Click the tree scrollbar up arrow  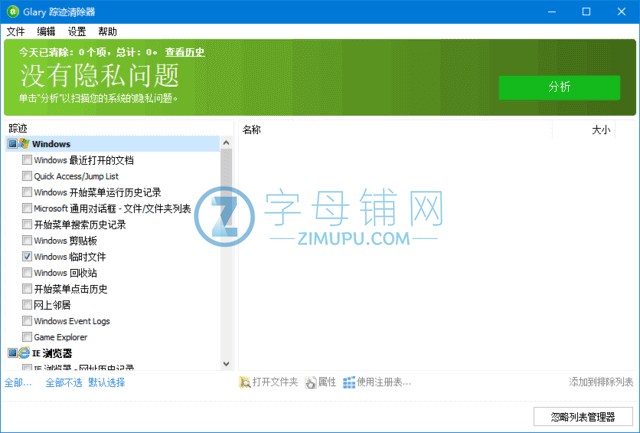[226, 143]
